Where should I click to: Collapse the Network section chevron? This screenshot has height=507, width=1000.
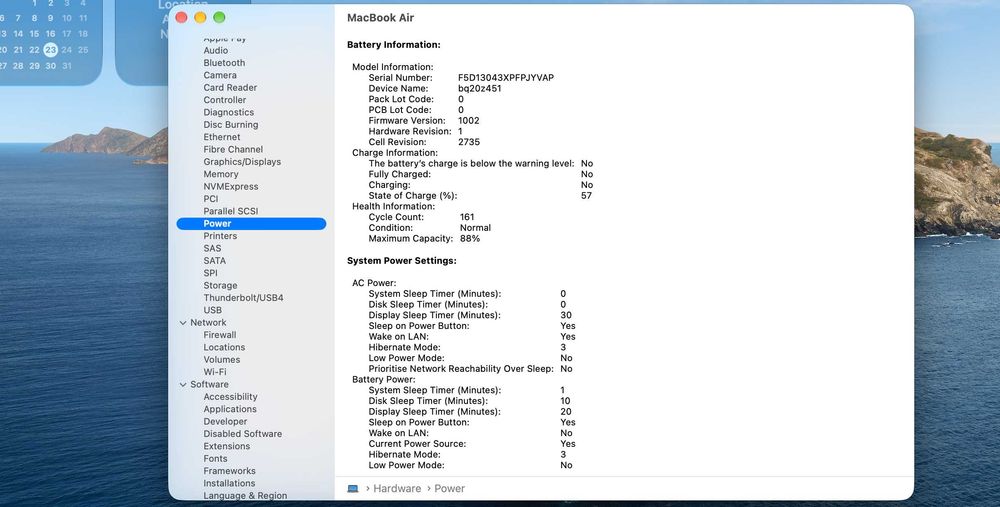183,323
